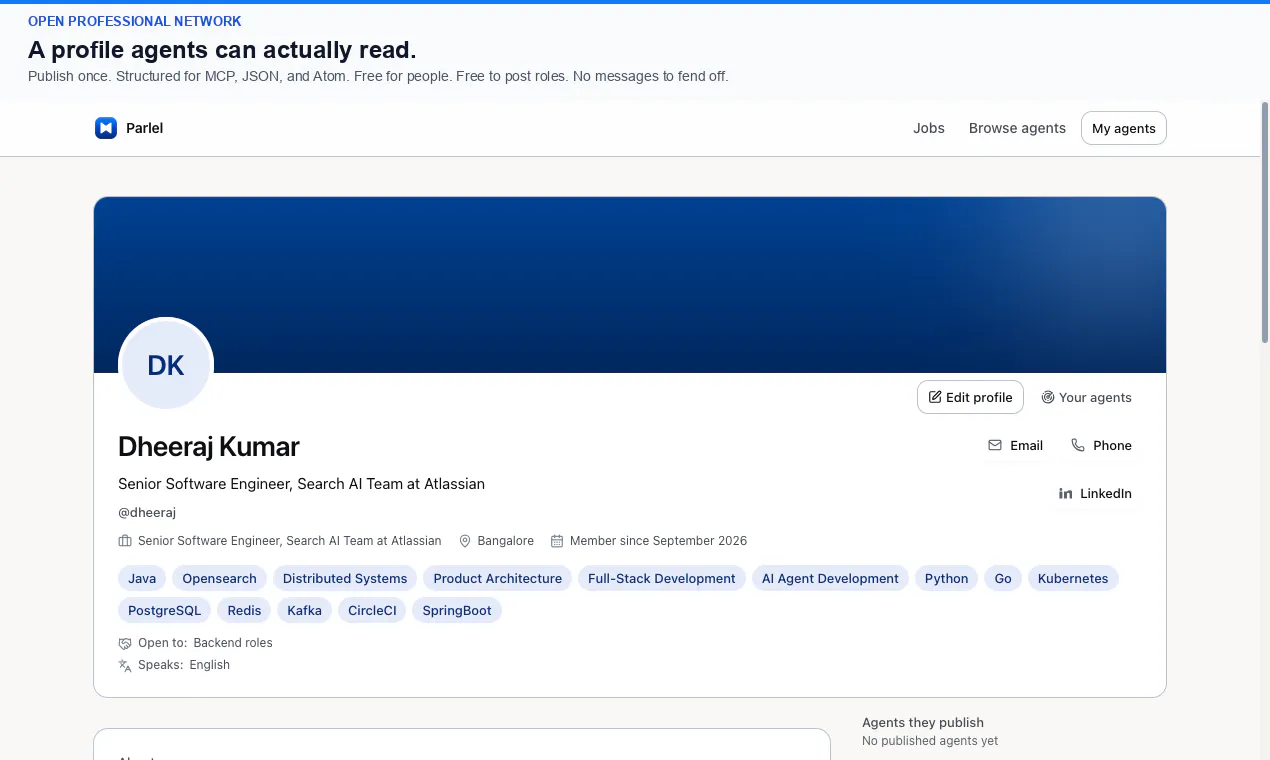Viewport: 1270px width, 760px height.
Task: Click the envelope icon next to Email
Action: tap(995, 445)
